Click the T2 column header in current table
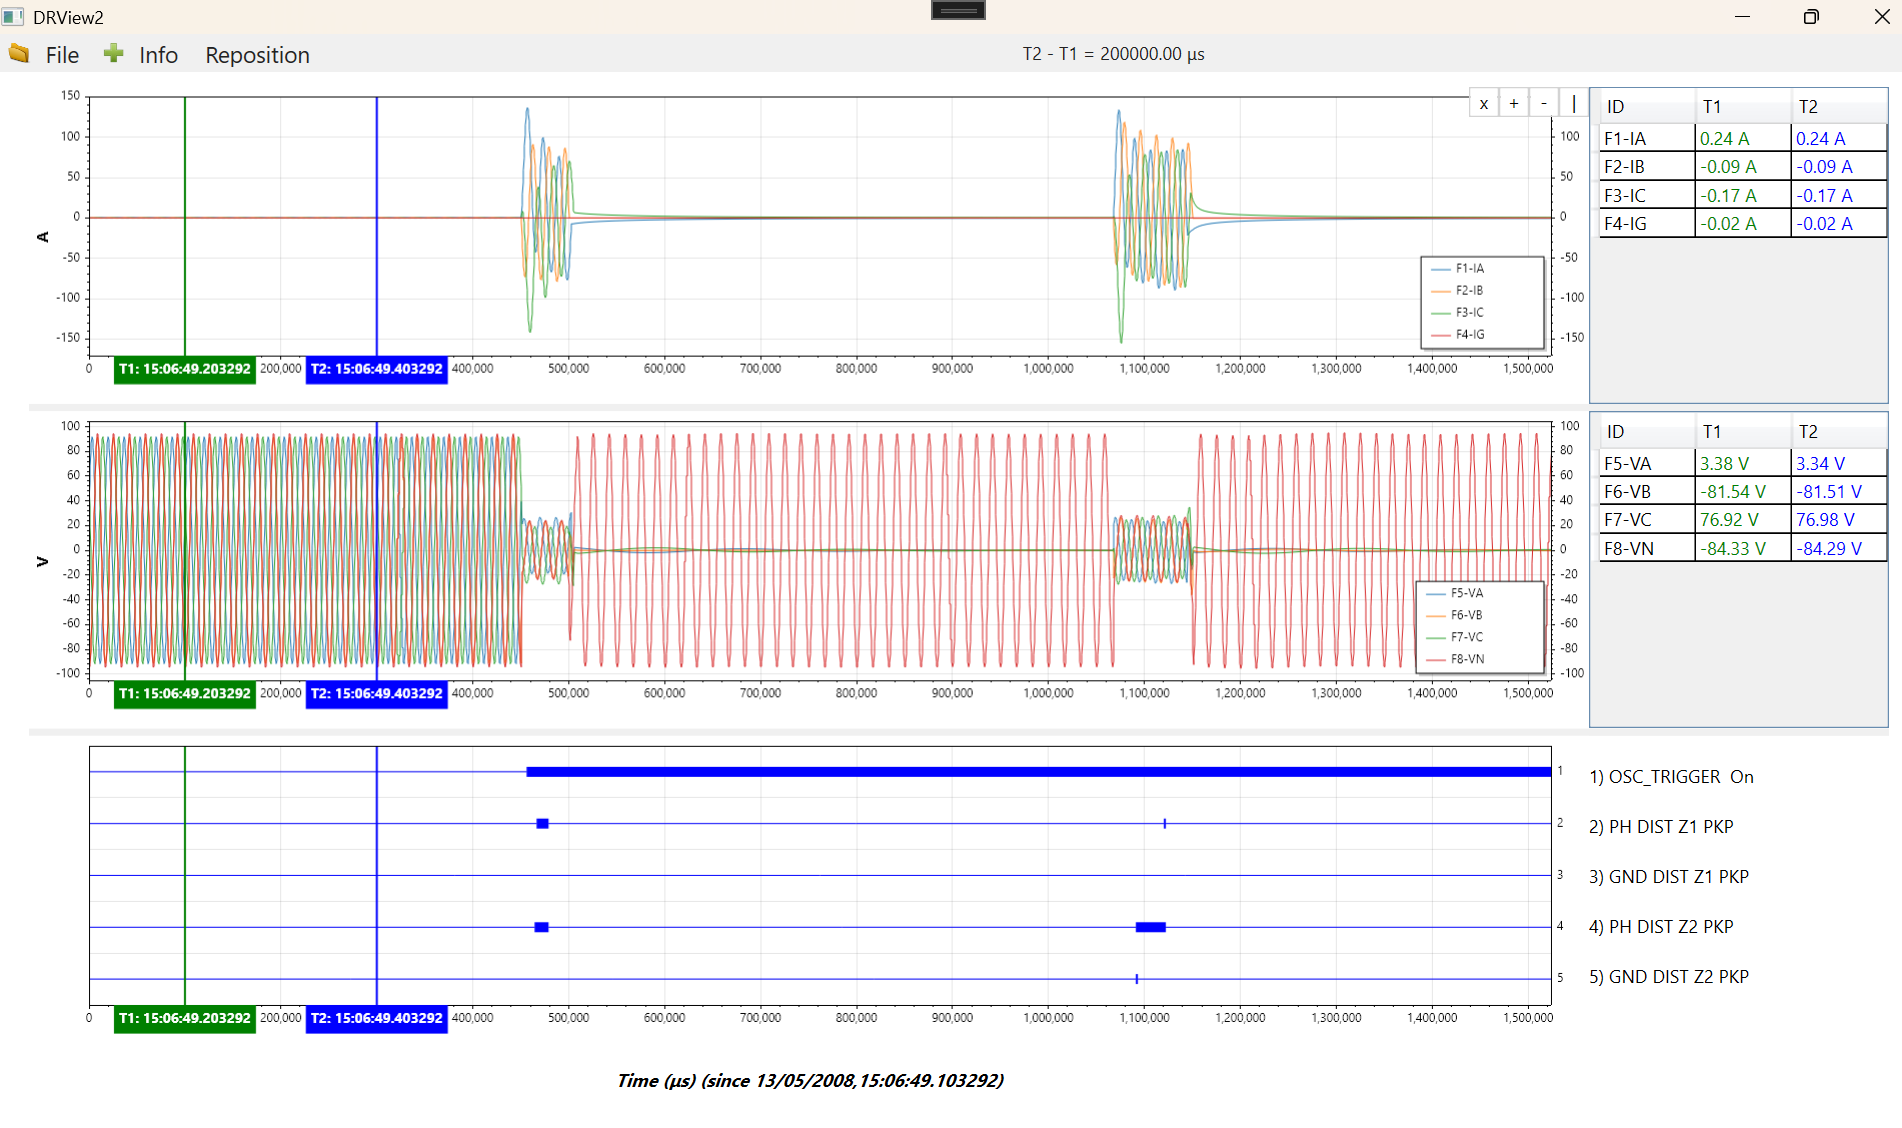The image size is (1902, 1128). coord(1839,107)
